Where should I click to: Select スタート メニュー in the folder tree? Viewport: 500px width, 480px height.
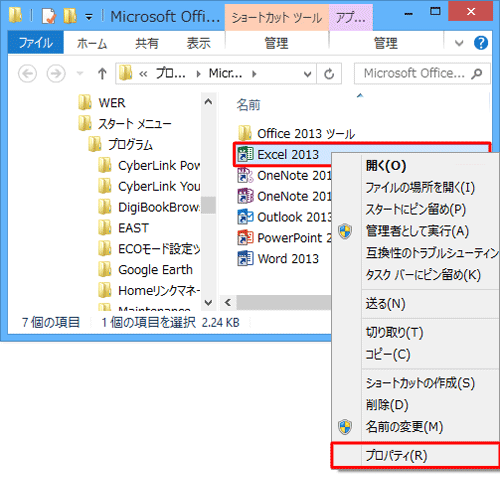tap(134, 124)
